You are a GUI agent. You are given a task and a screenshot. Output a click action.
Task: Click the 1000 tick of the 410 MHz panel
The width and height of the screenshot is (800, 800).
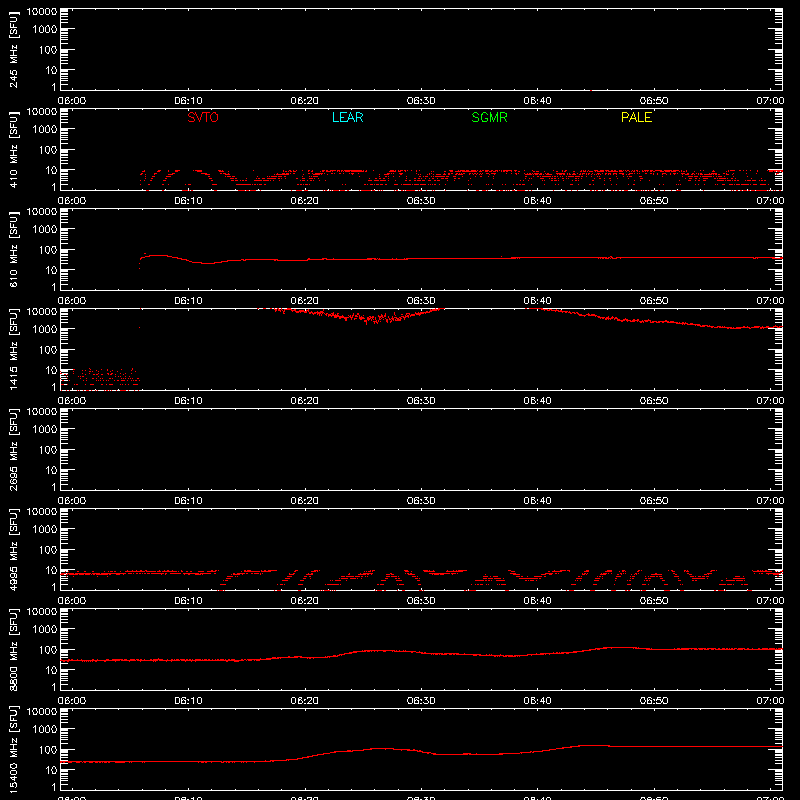[45, 130]
